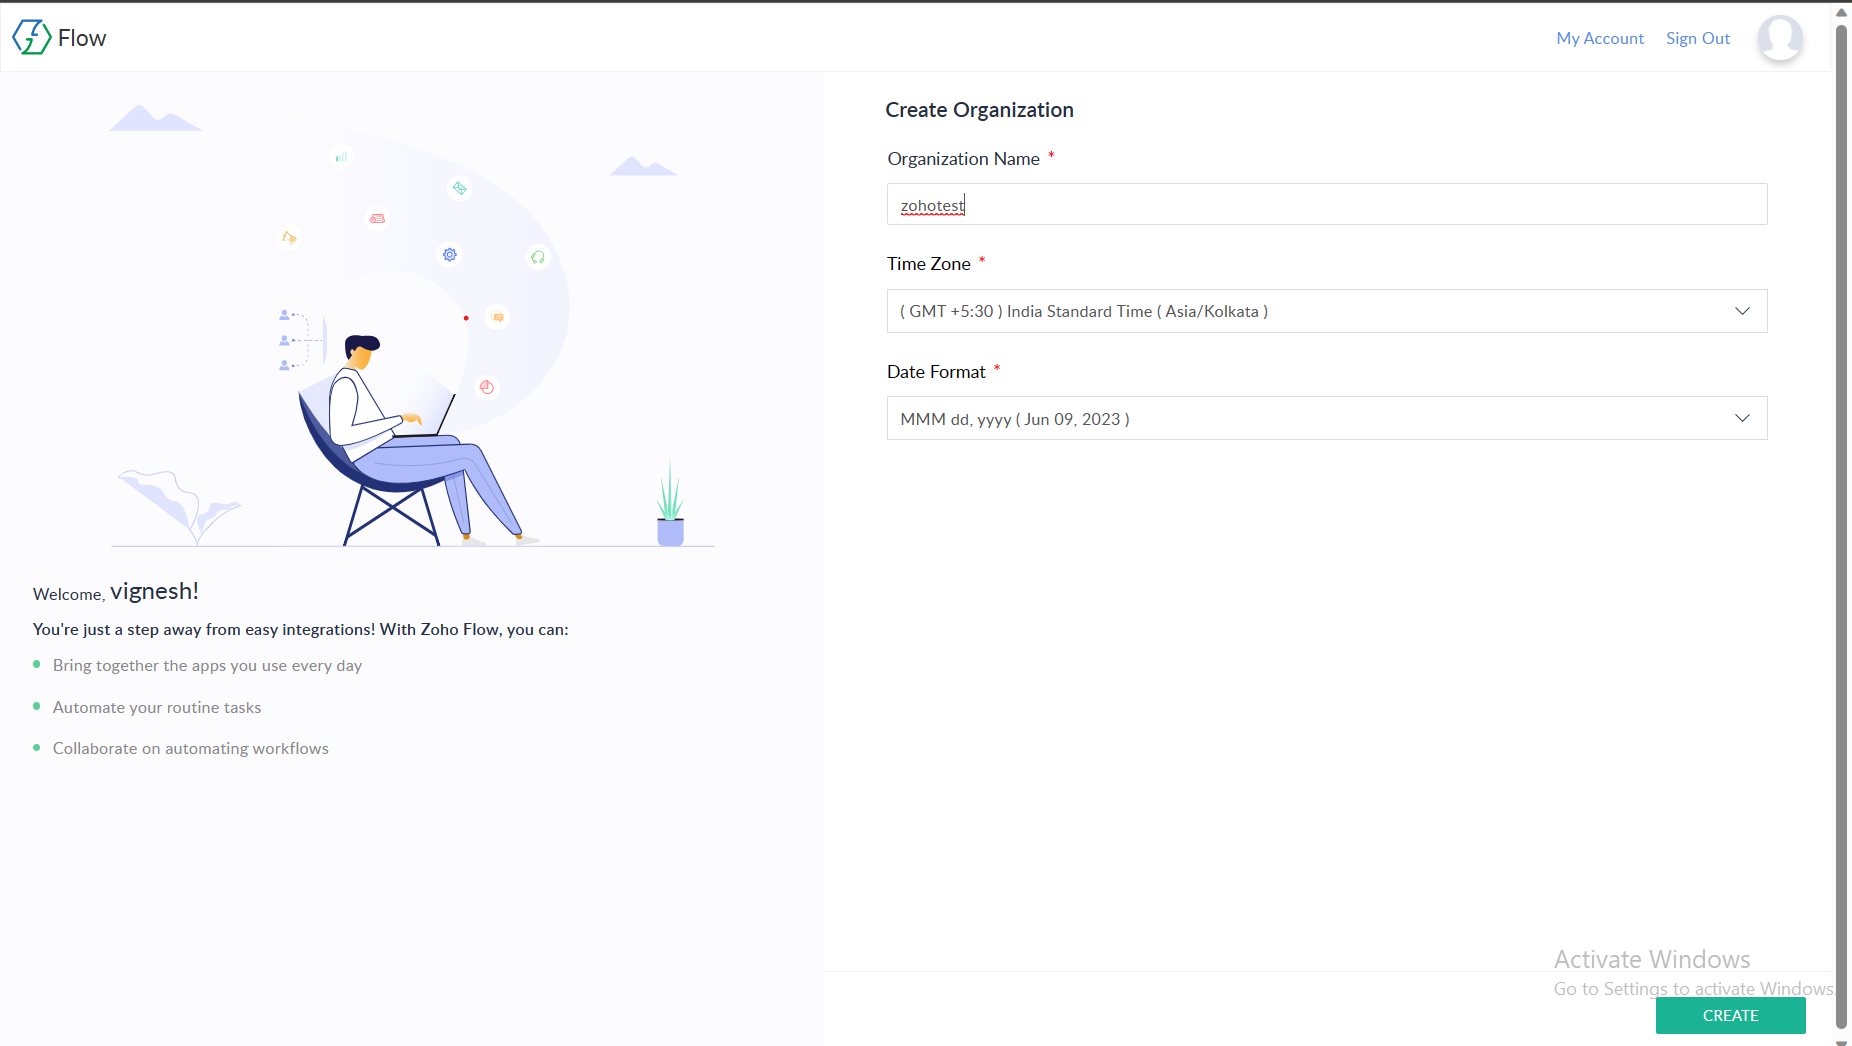
Task: Open My Account link
Action: (x=1600, y=38)
